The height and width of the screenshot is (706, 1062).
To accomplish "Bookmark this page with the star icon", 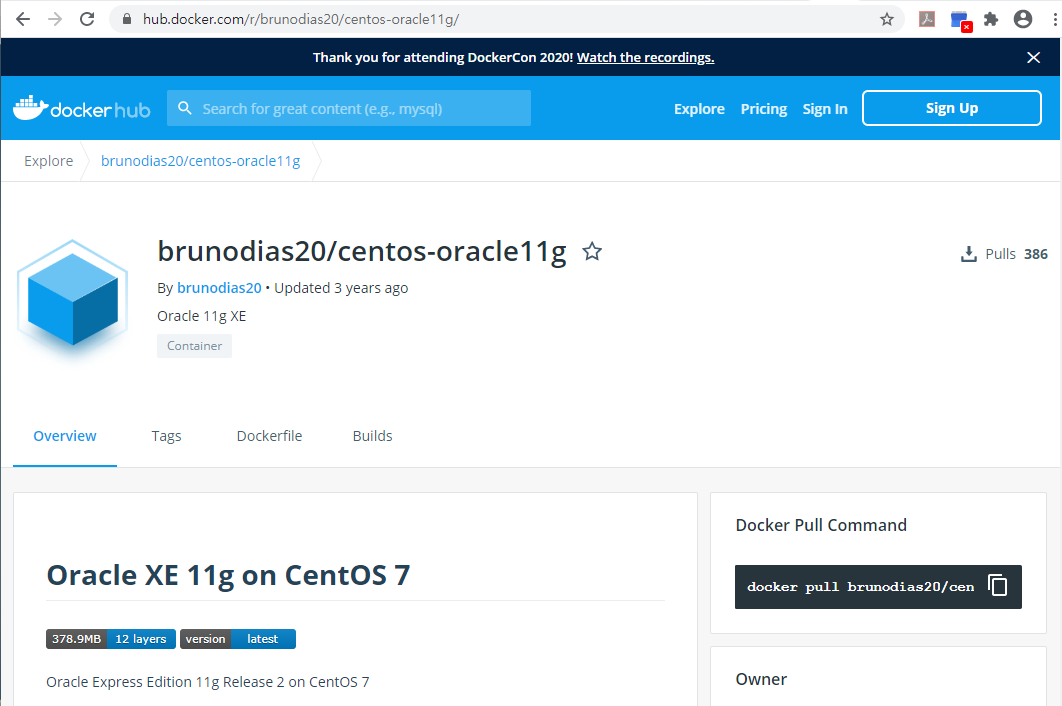I will (887, 19).
